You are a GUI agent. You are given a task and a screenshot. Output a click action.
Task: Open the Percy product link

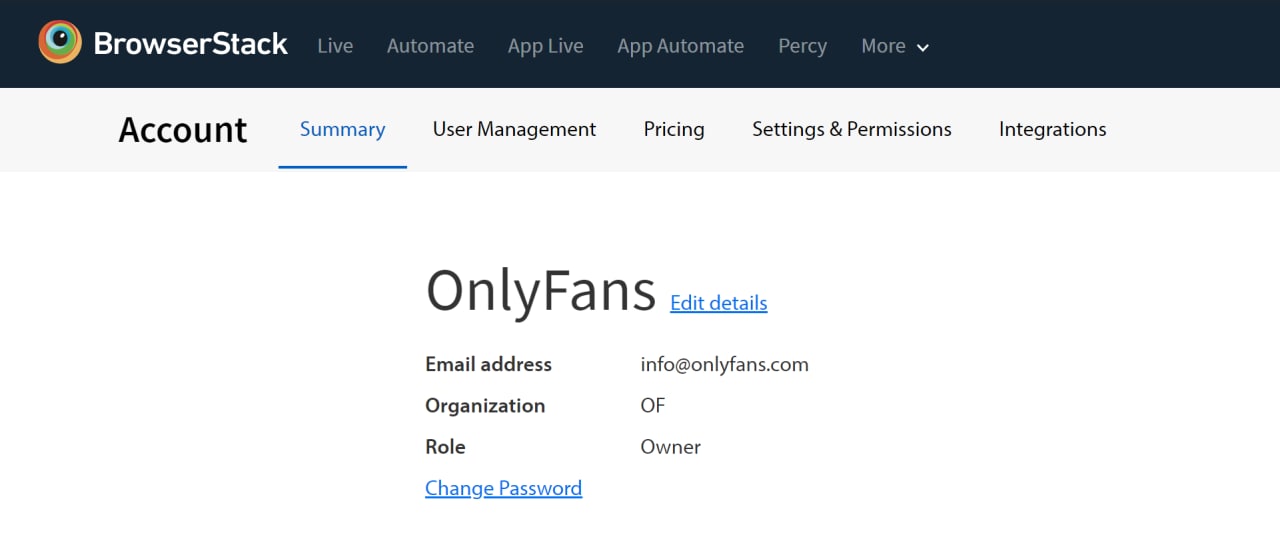point(802,46)
